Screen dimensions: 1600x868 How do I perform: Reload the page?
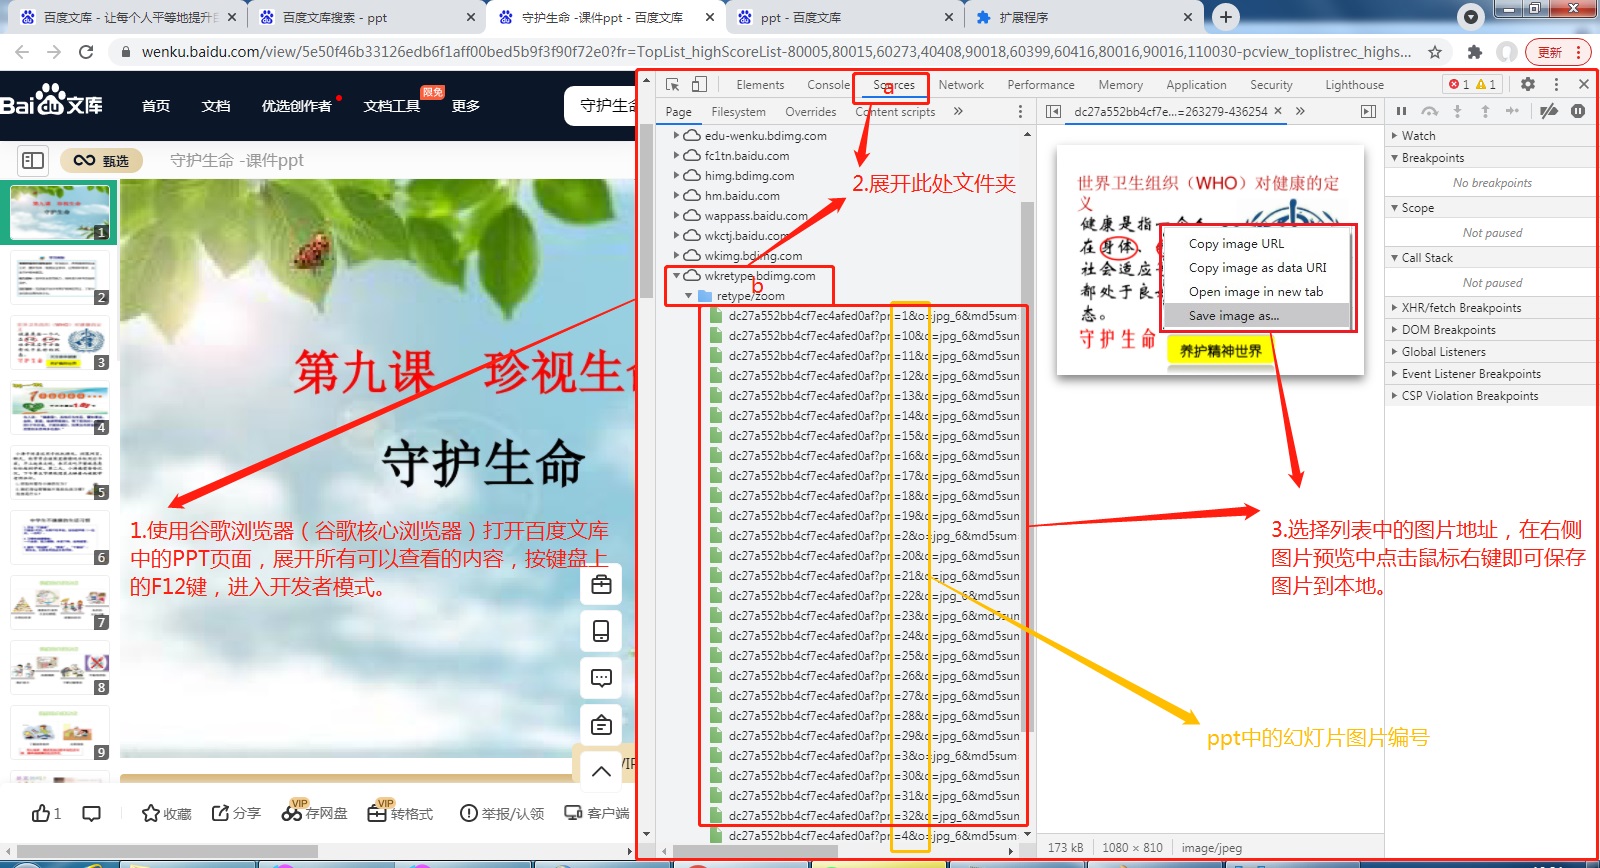[86, 52]
